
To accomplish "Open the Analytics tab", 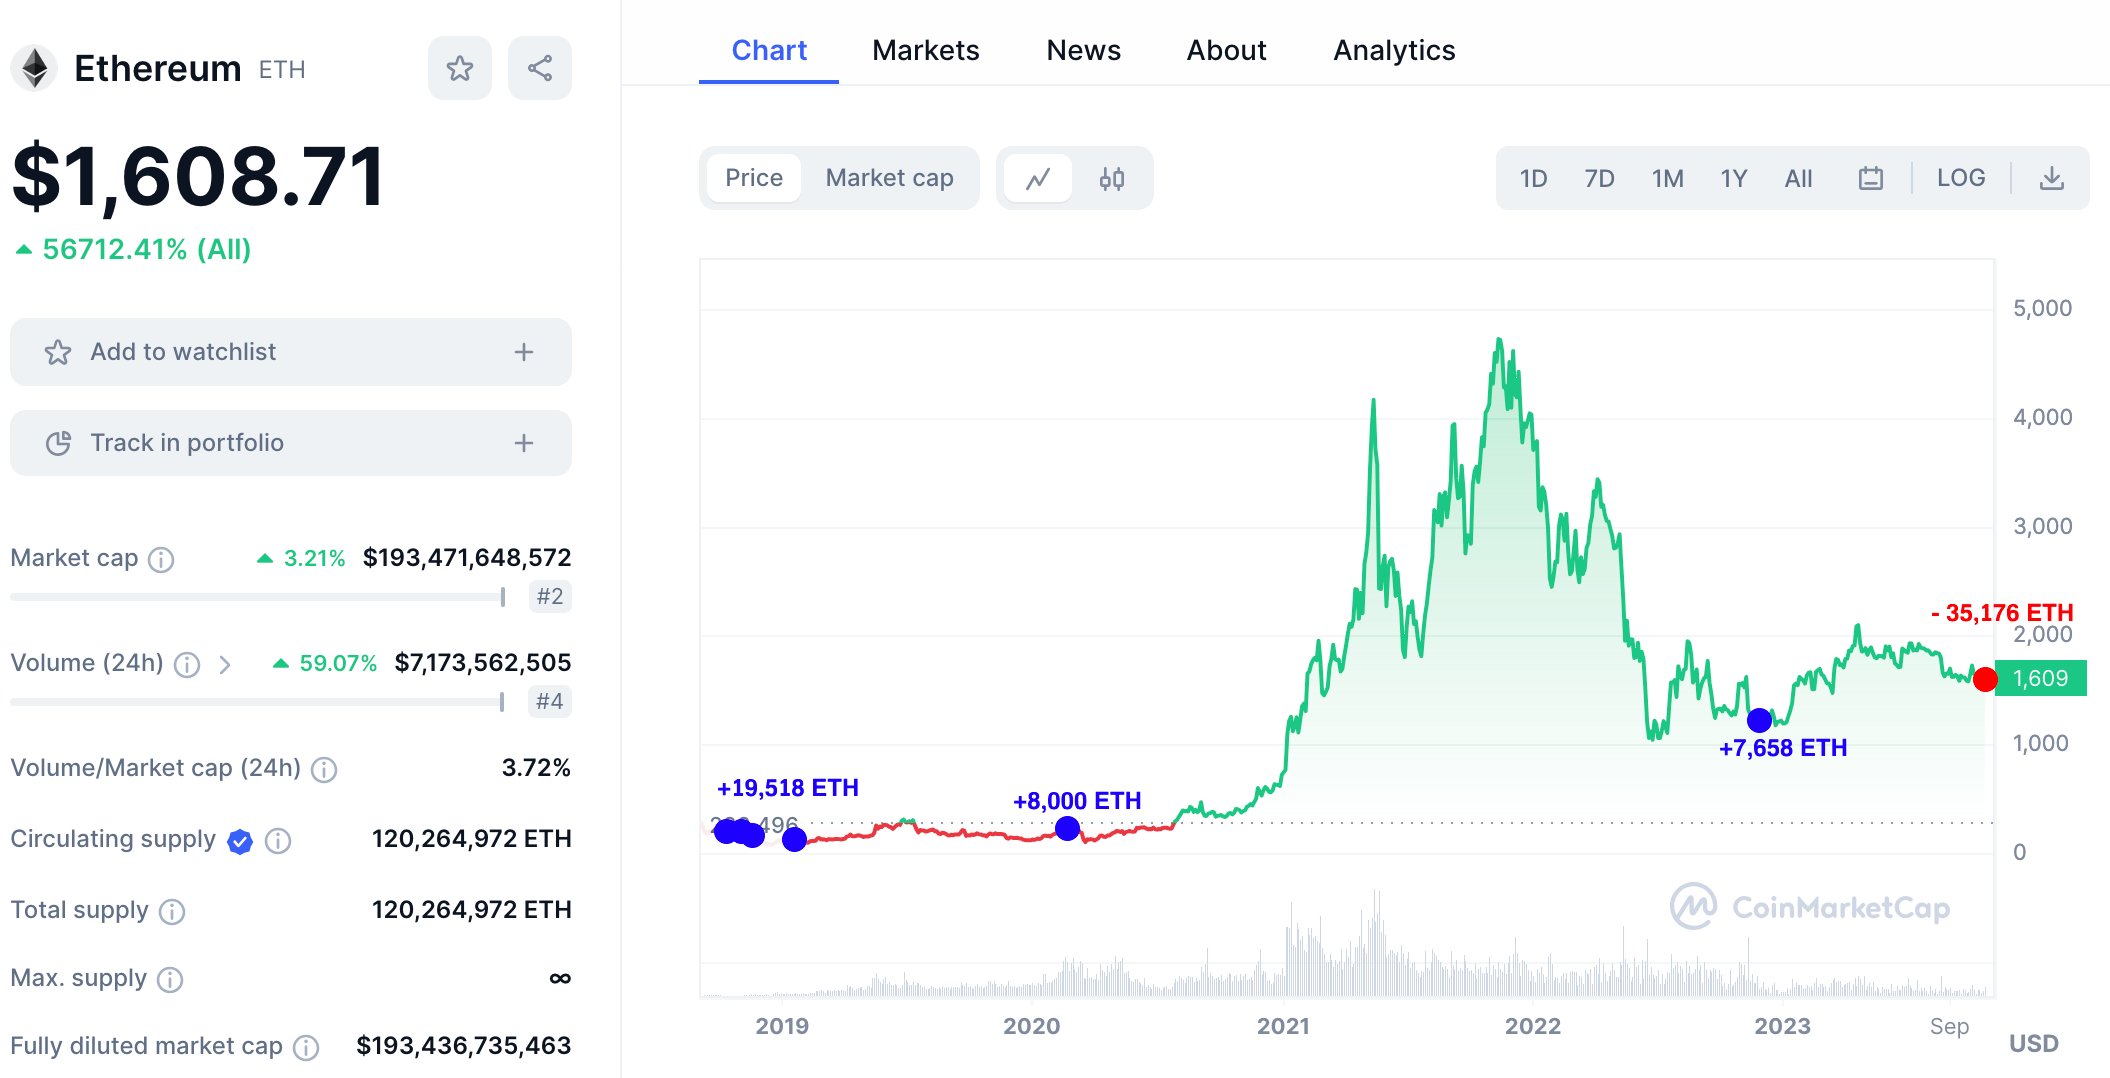I will (1393, 50).
